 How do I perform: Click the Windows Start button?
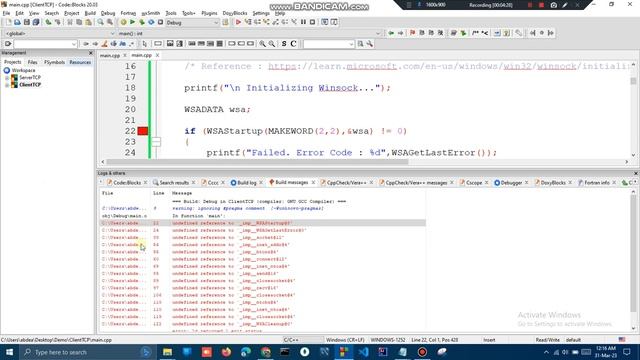(9, 352)
